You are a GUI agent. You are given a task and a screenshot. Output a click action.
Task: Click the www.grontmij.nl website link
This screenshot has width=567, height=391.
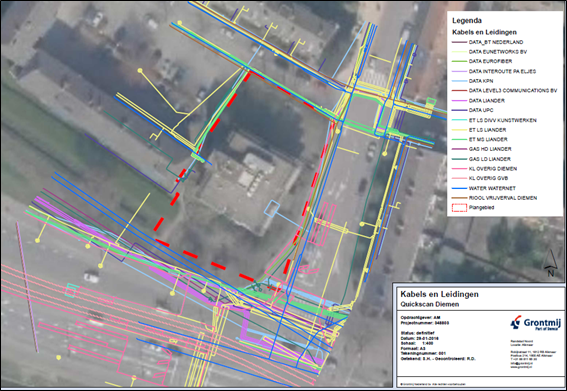[x=521, y=367]
